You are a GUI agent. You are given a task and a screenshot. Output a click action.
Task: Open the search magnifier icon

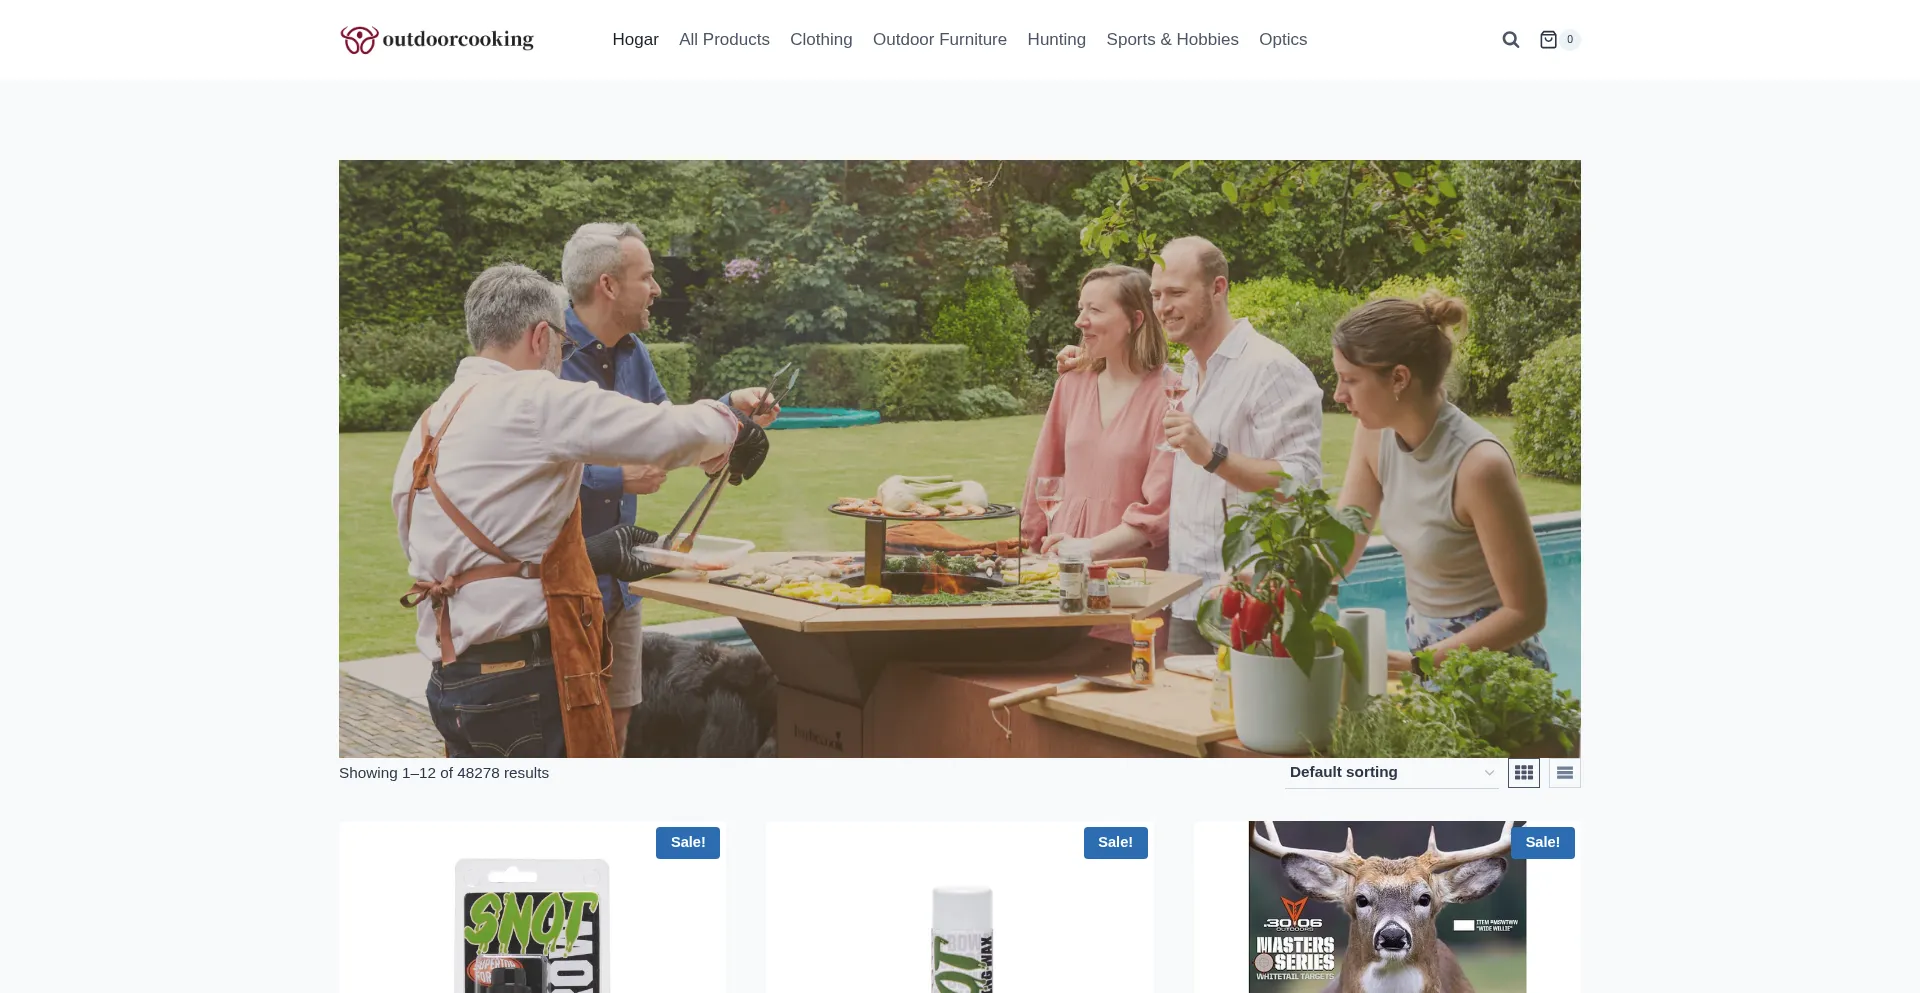click(1511, 40)
